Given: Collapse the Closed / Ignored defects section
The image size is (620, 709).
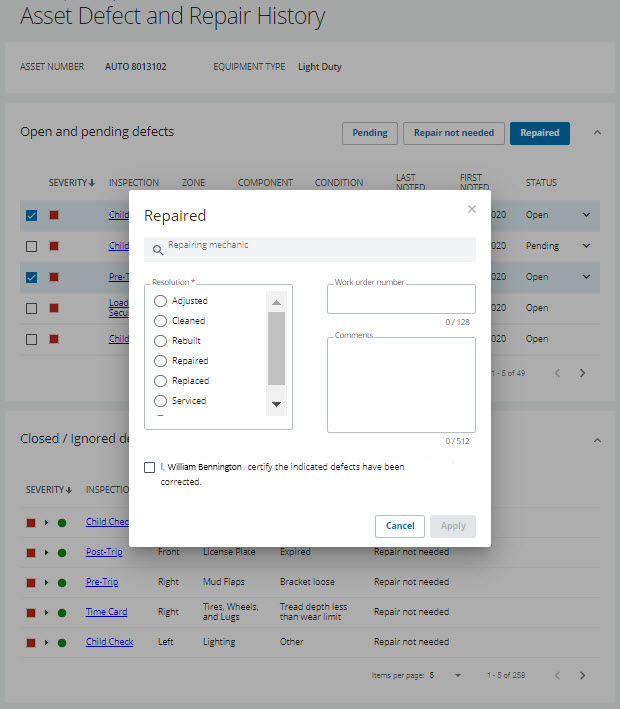Looking at the screenshot, I should 597,440.
